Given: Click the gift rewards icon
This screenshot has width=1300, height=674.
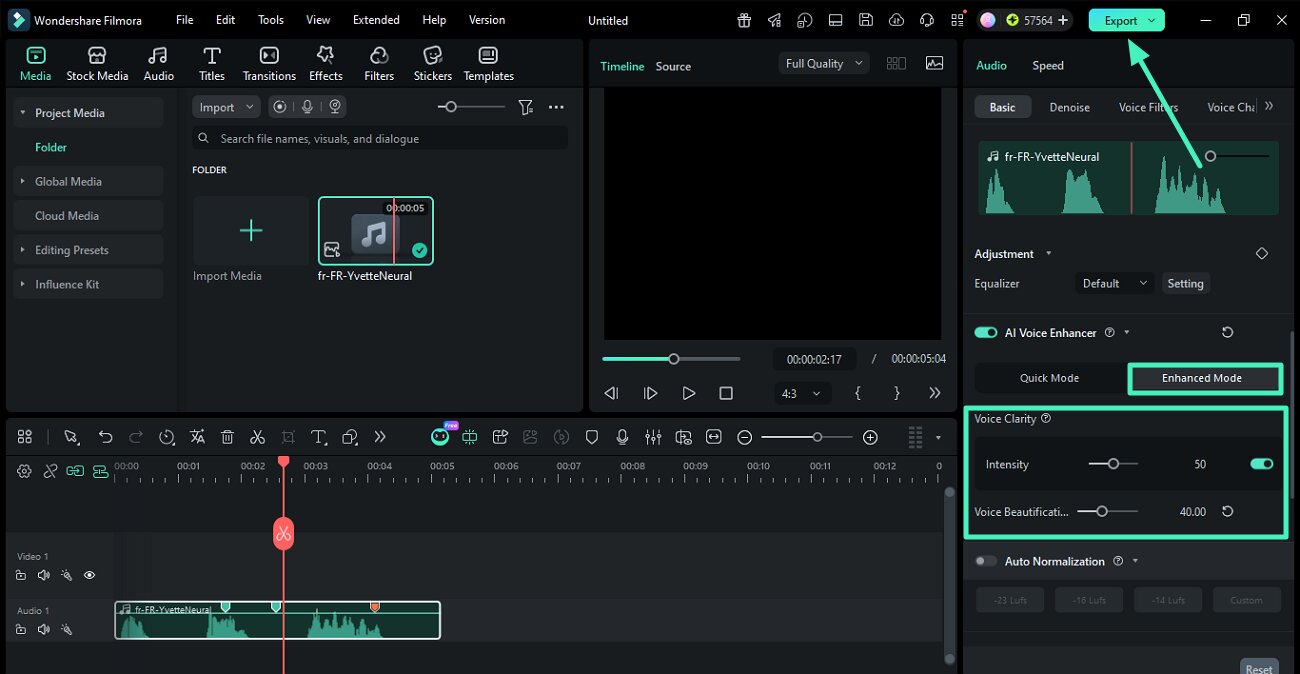Looking at the screenshot, I should click(744, 20).
